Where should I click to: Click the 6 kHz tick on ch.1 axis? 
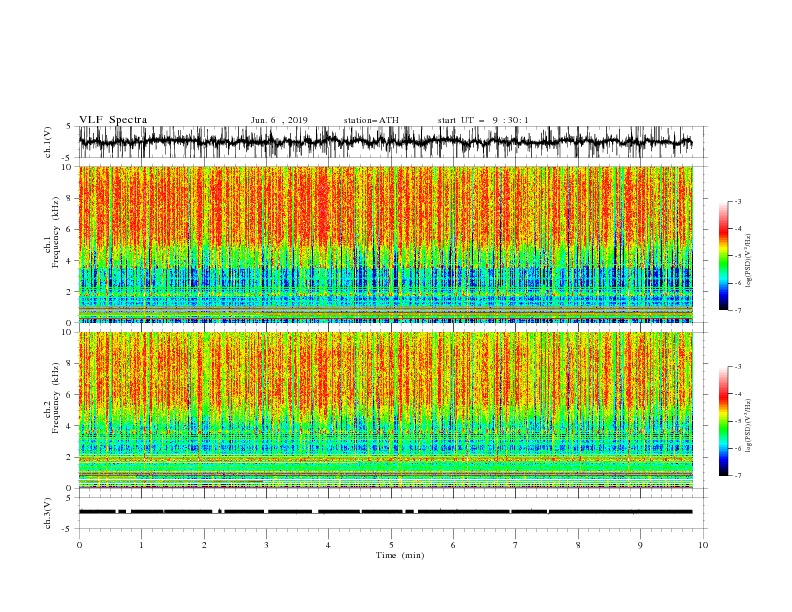click(x=70, y=230)
